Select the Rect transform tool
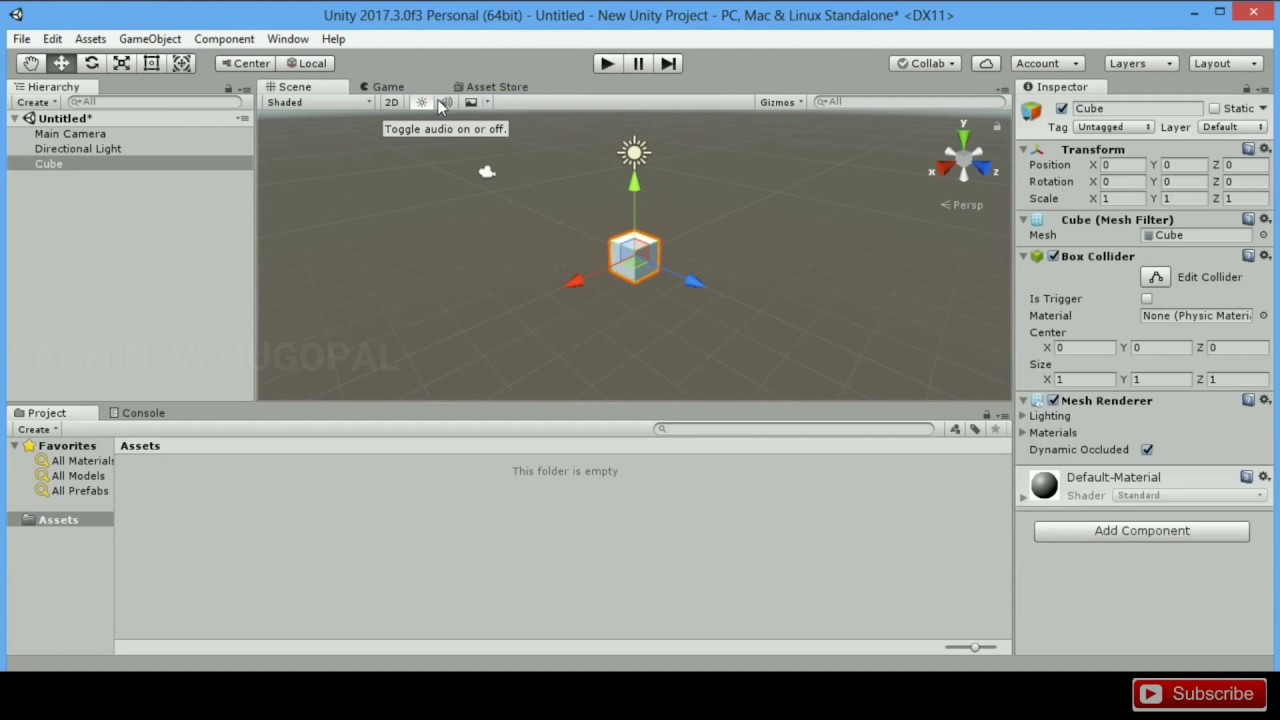The image size is (1280, 720). [x=151, y=63]
